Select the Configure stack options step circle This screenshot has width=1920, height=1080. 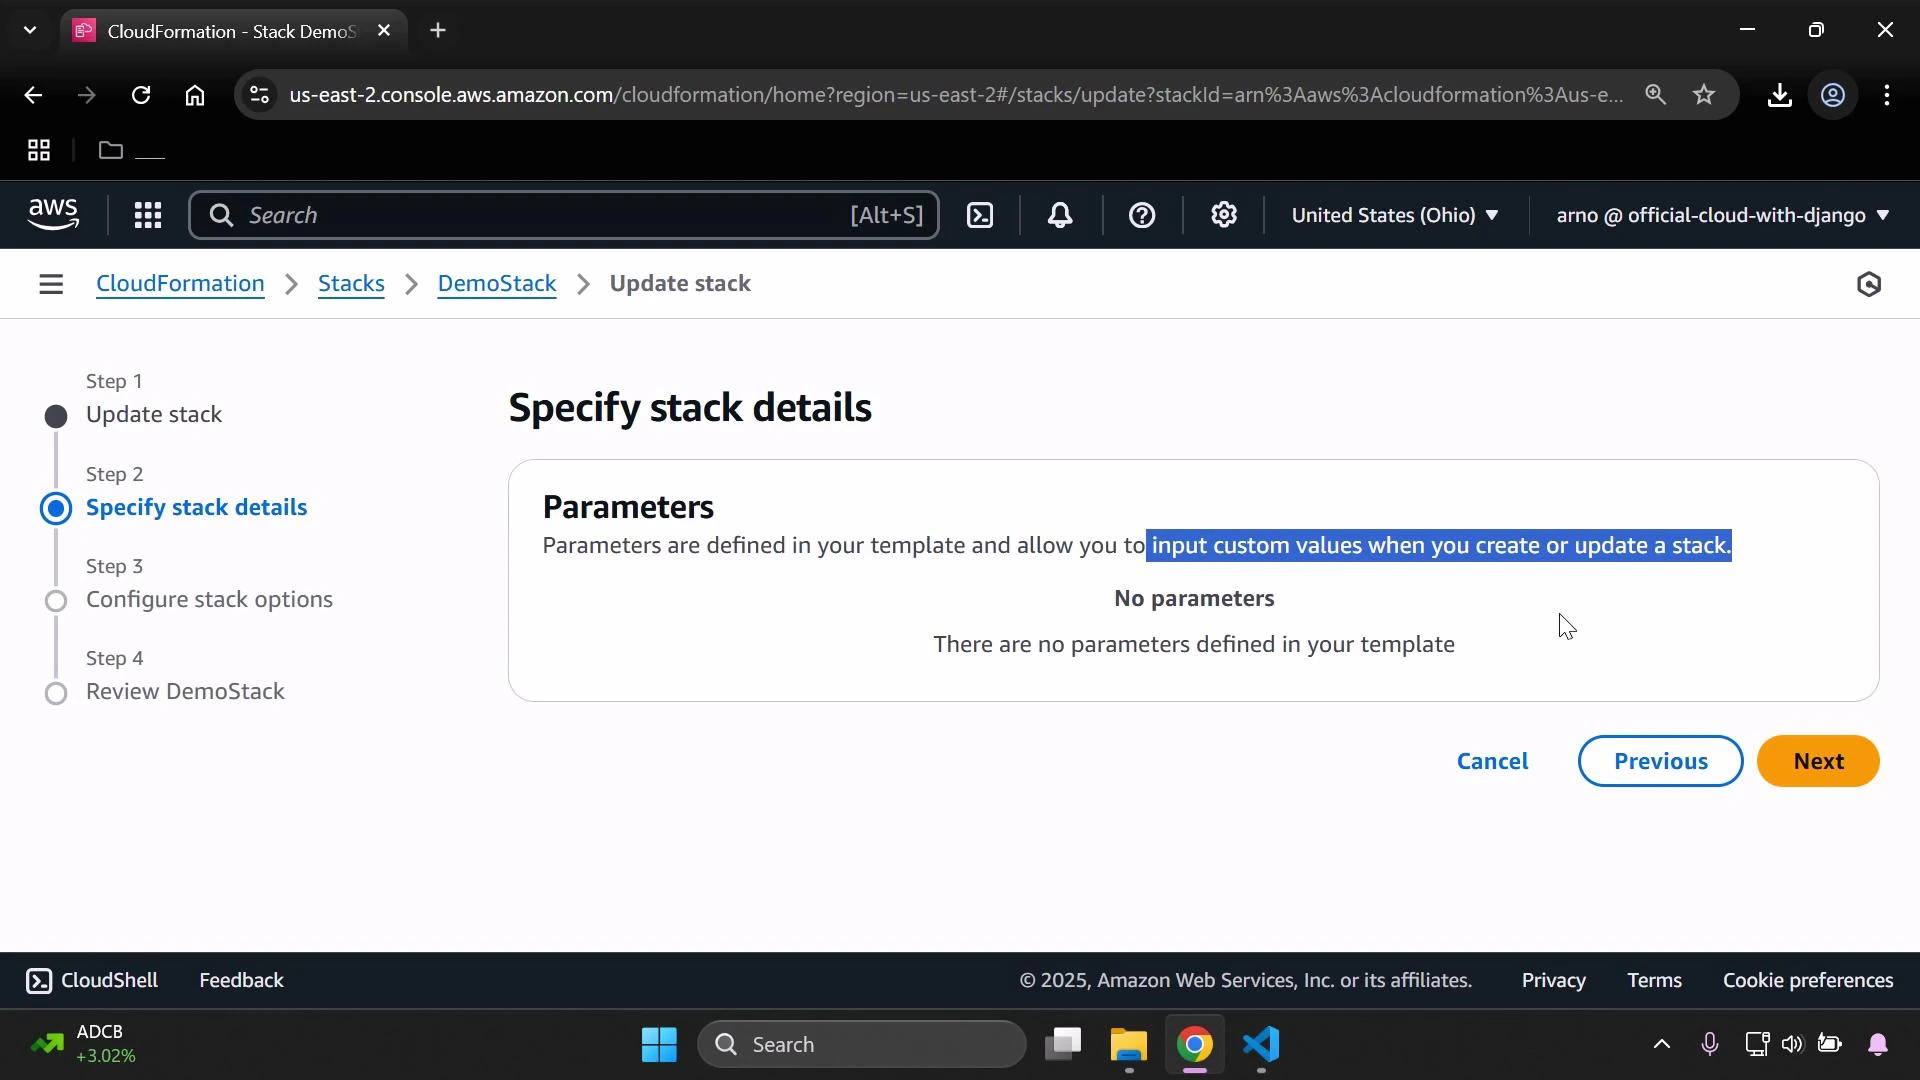pyautogui.click(x=56, y=601)
